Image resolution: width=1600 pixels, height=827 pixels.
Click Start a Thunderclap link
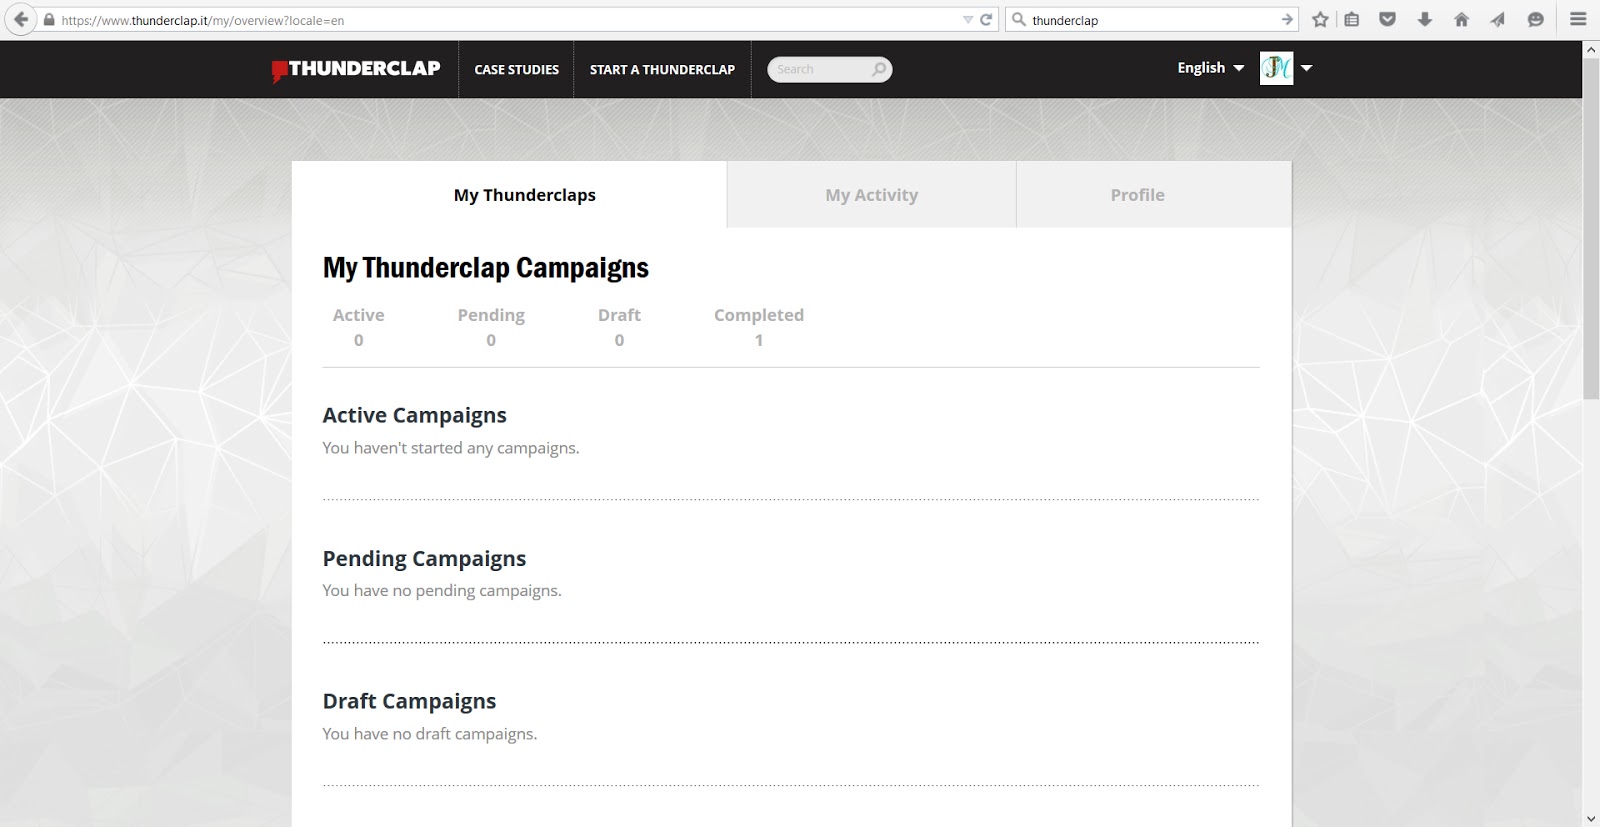pos(662,69)
